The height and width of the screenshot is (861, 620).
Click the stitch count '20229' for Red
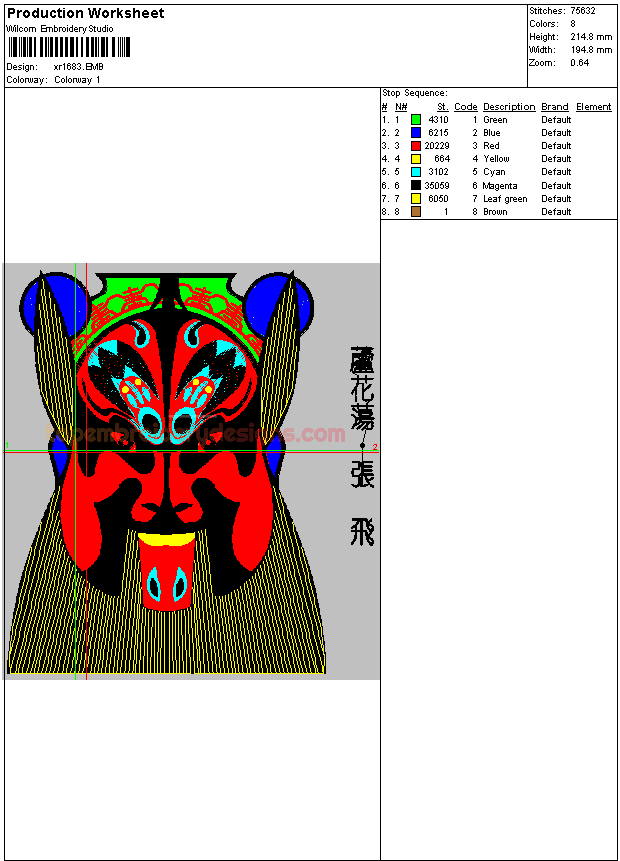[437, 146]
